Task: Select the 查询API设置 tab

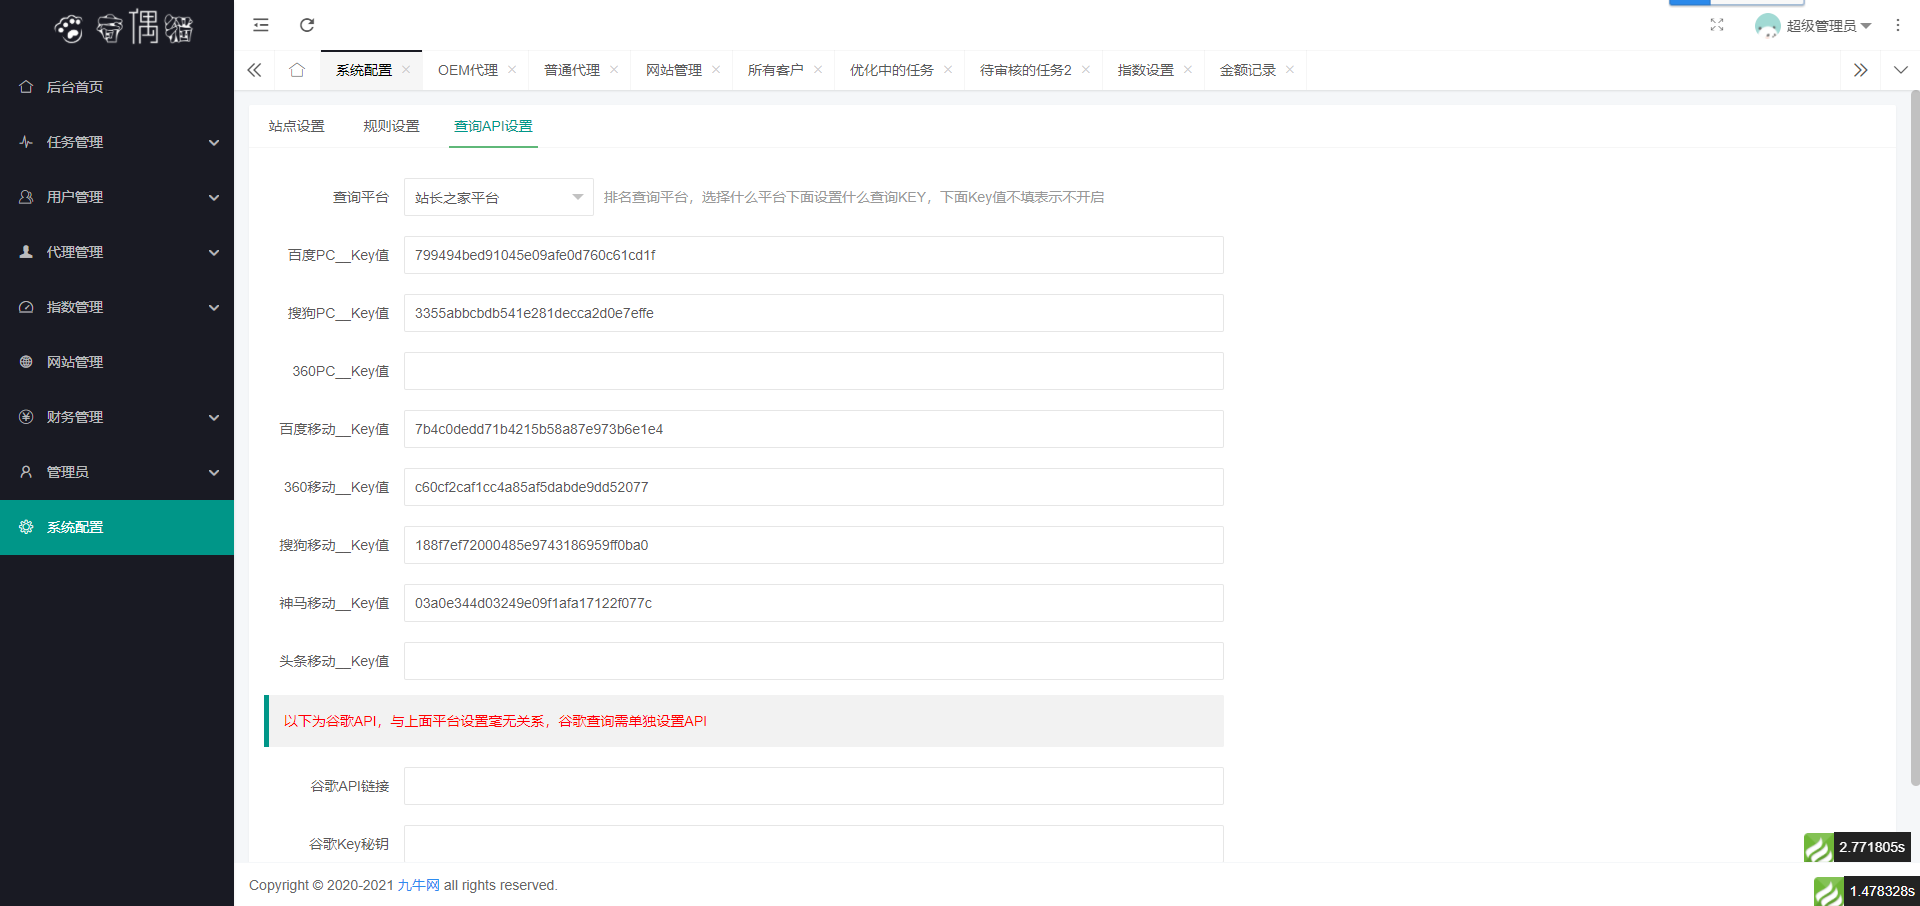Action: pos(493,126)
